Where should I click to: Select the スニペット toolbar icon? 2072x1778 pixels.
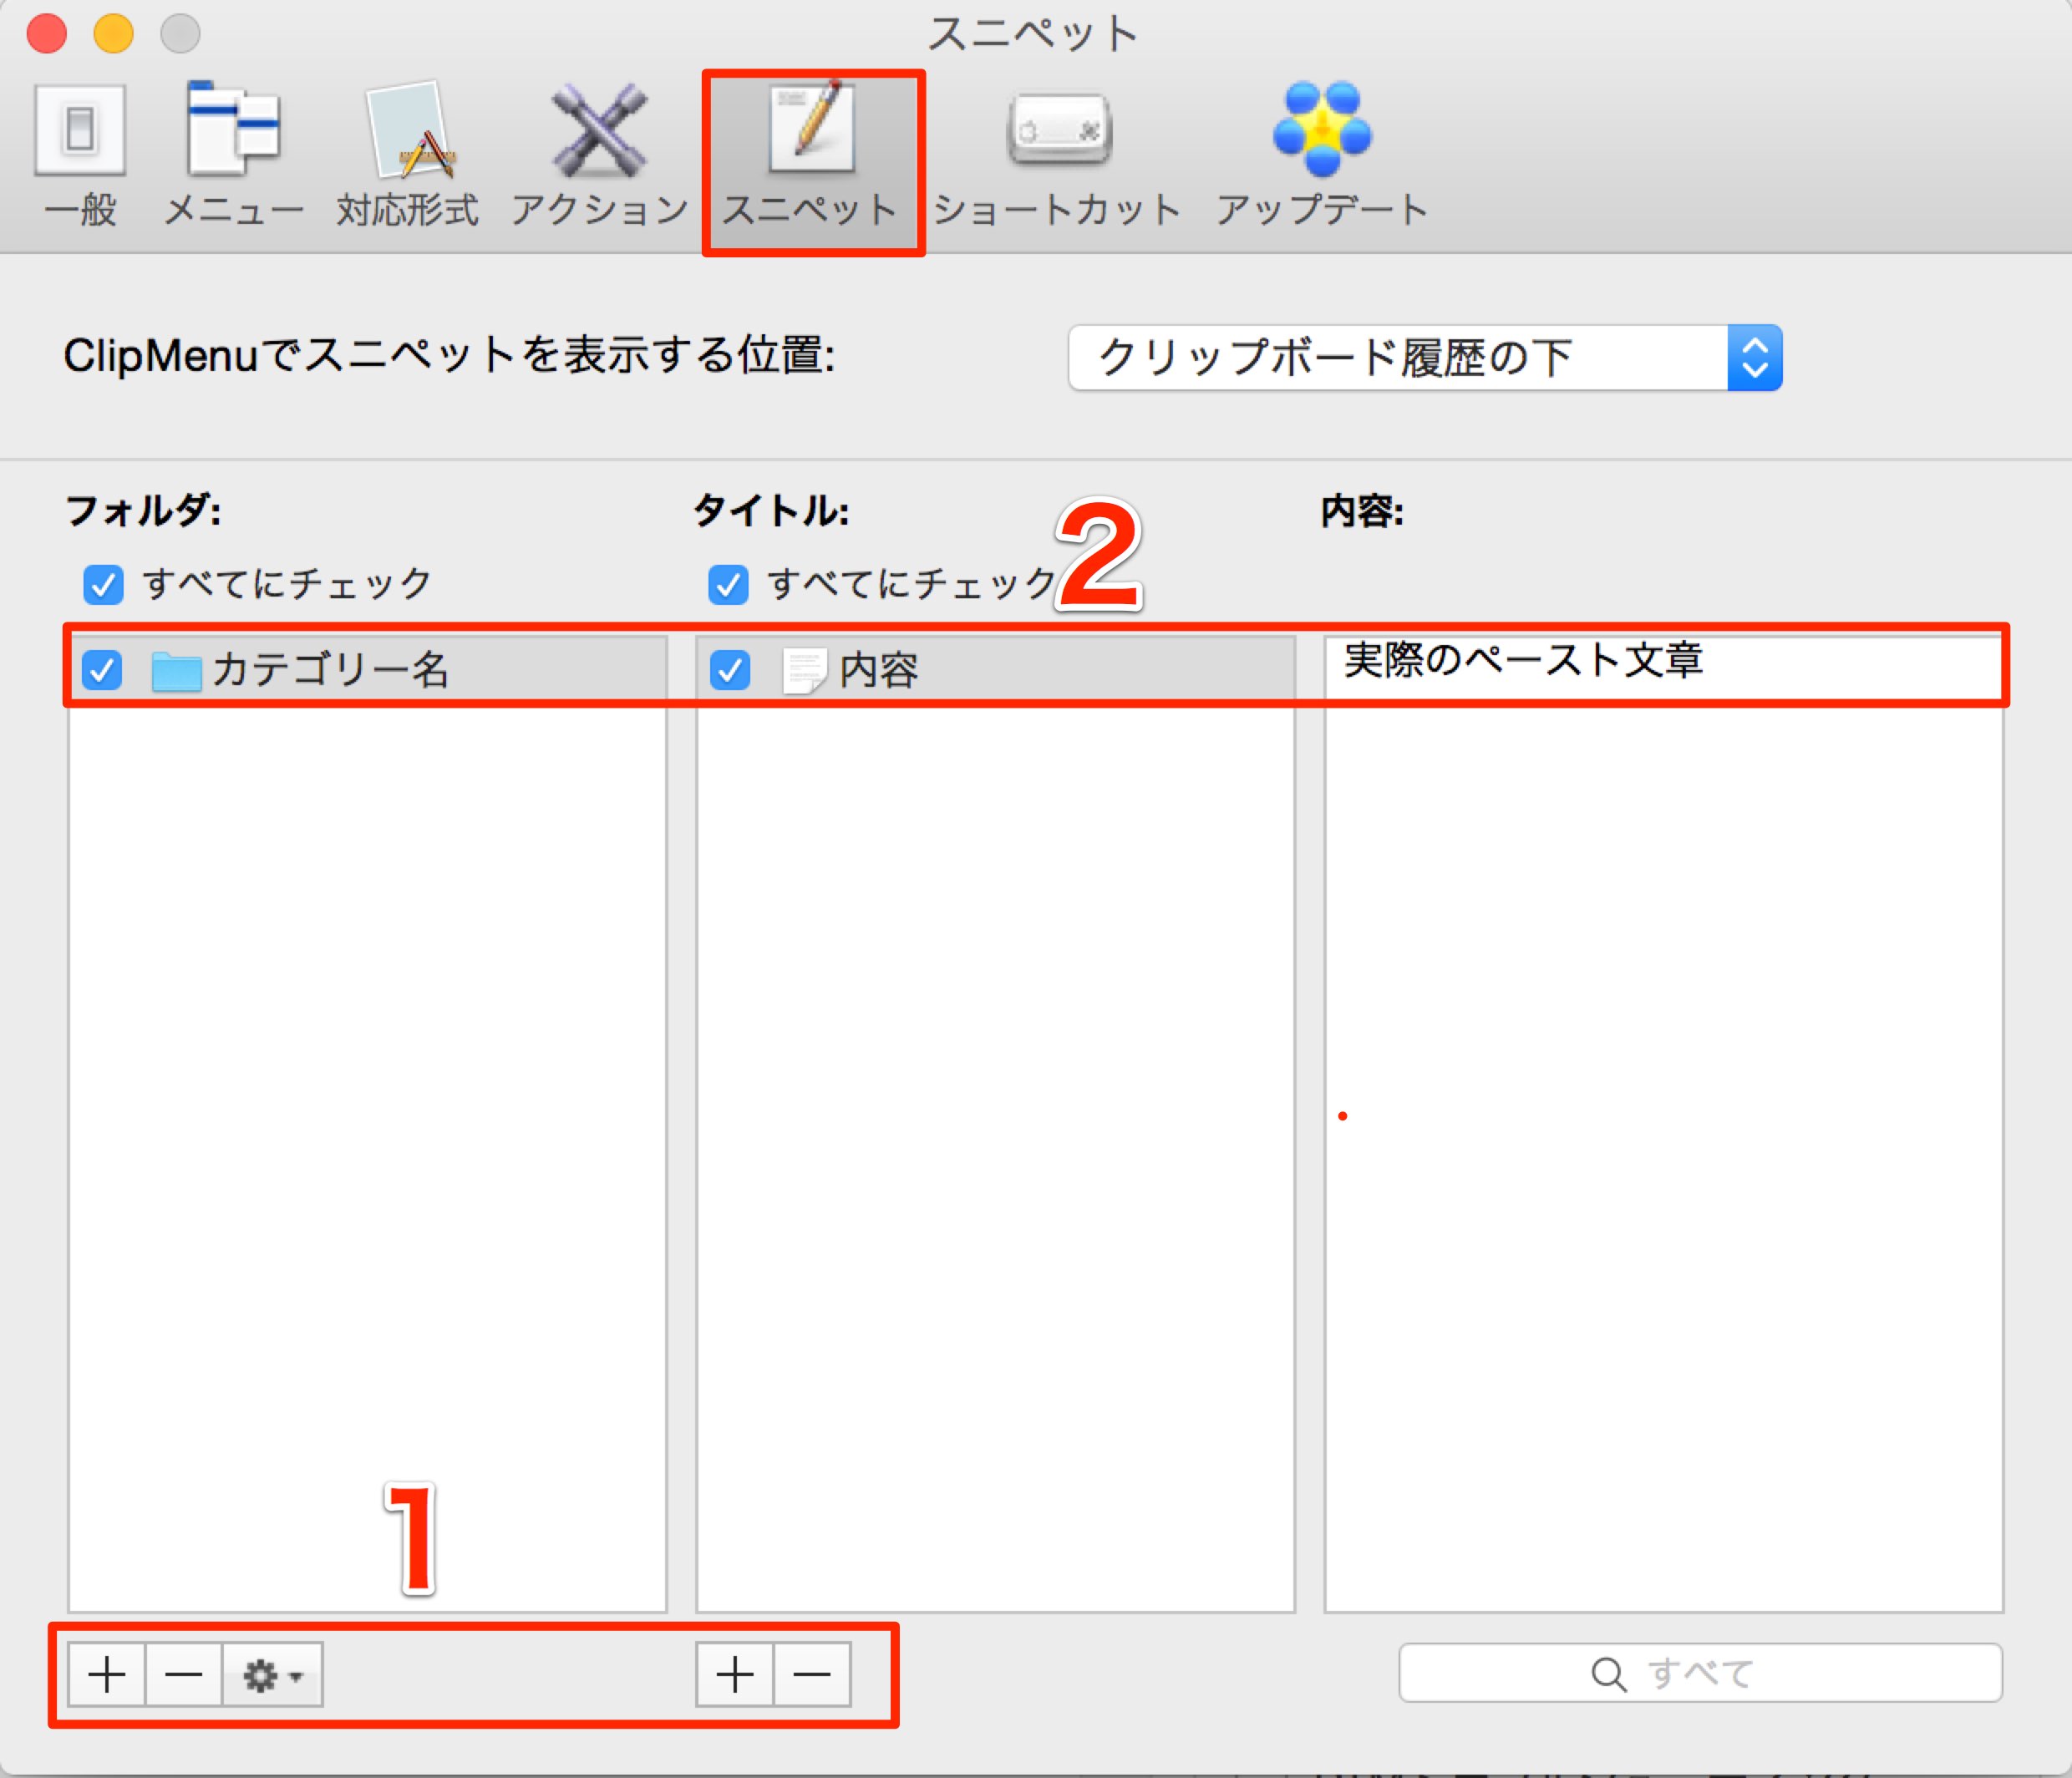coord(811,155)
